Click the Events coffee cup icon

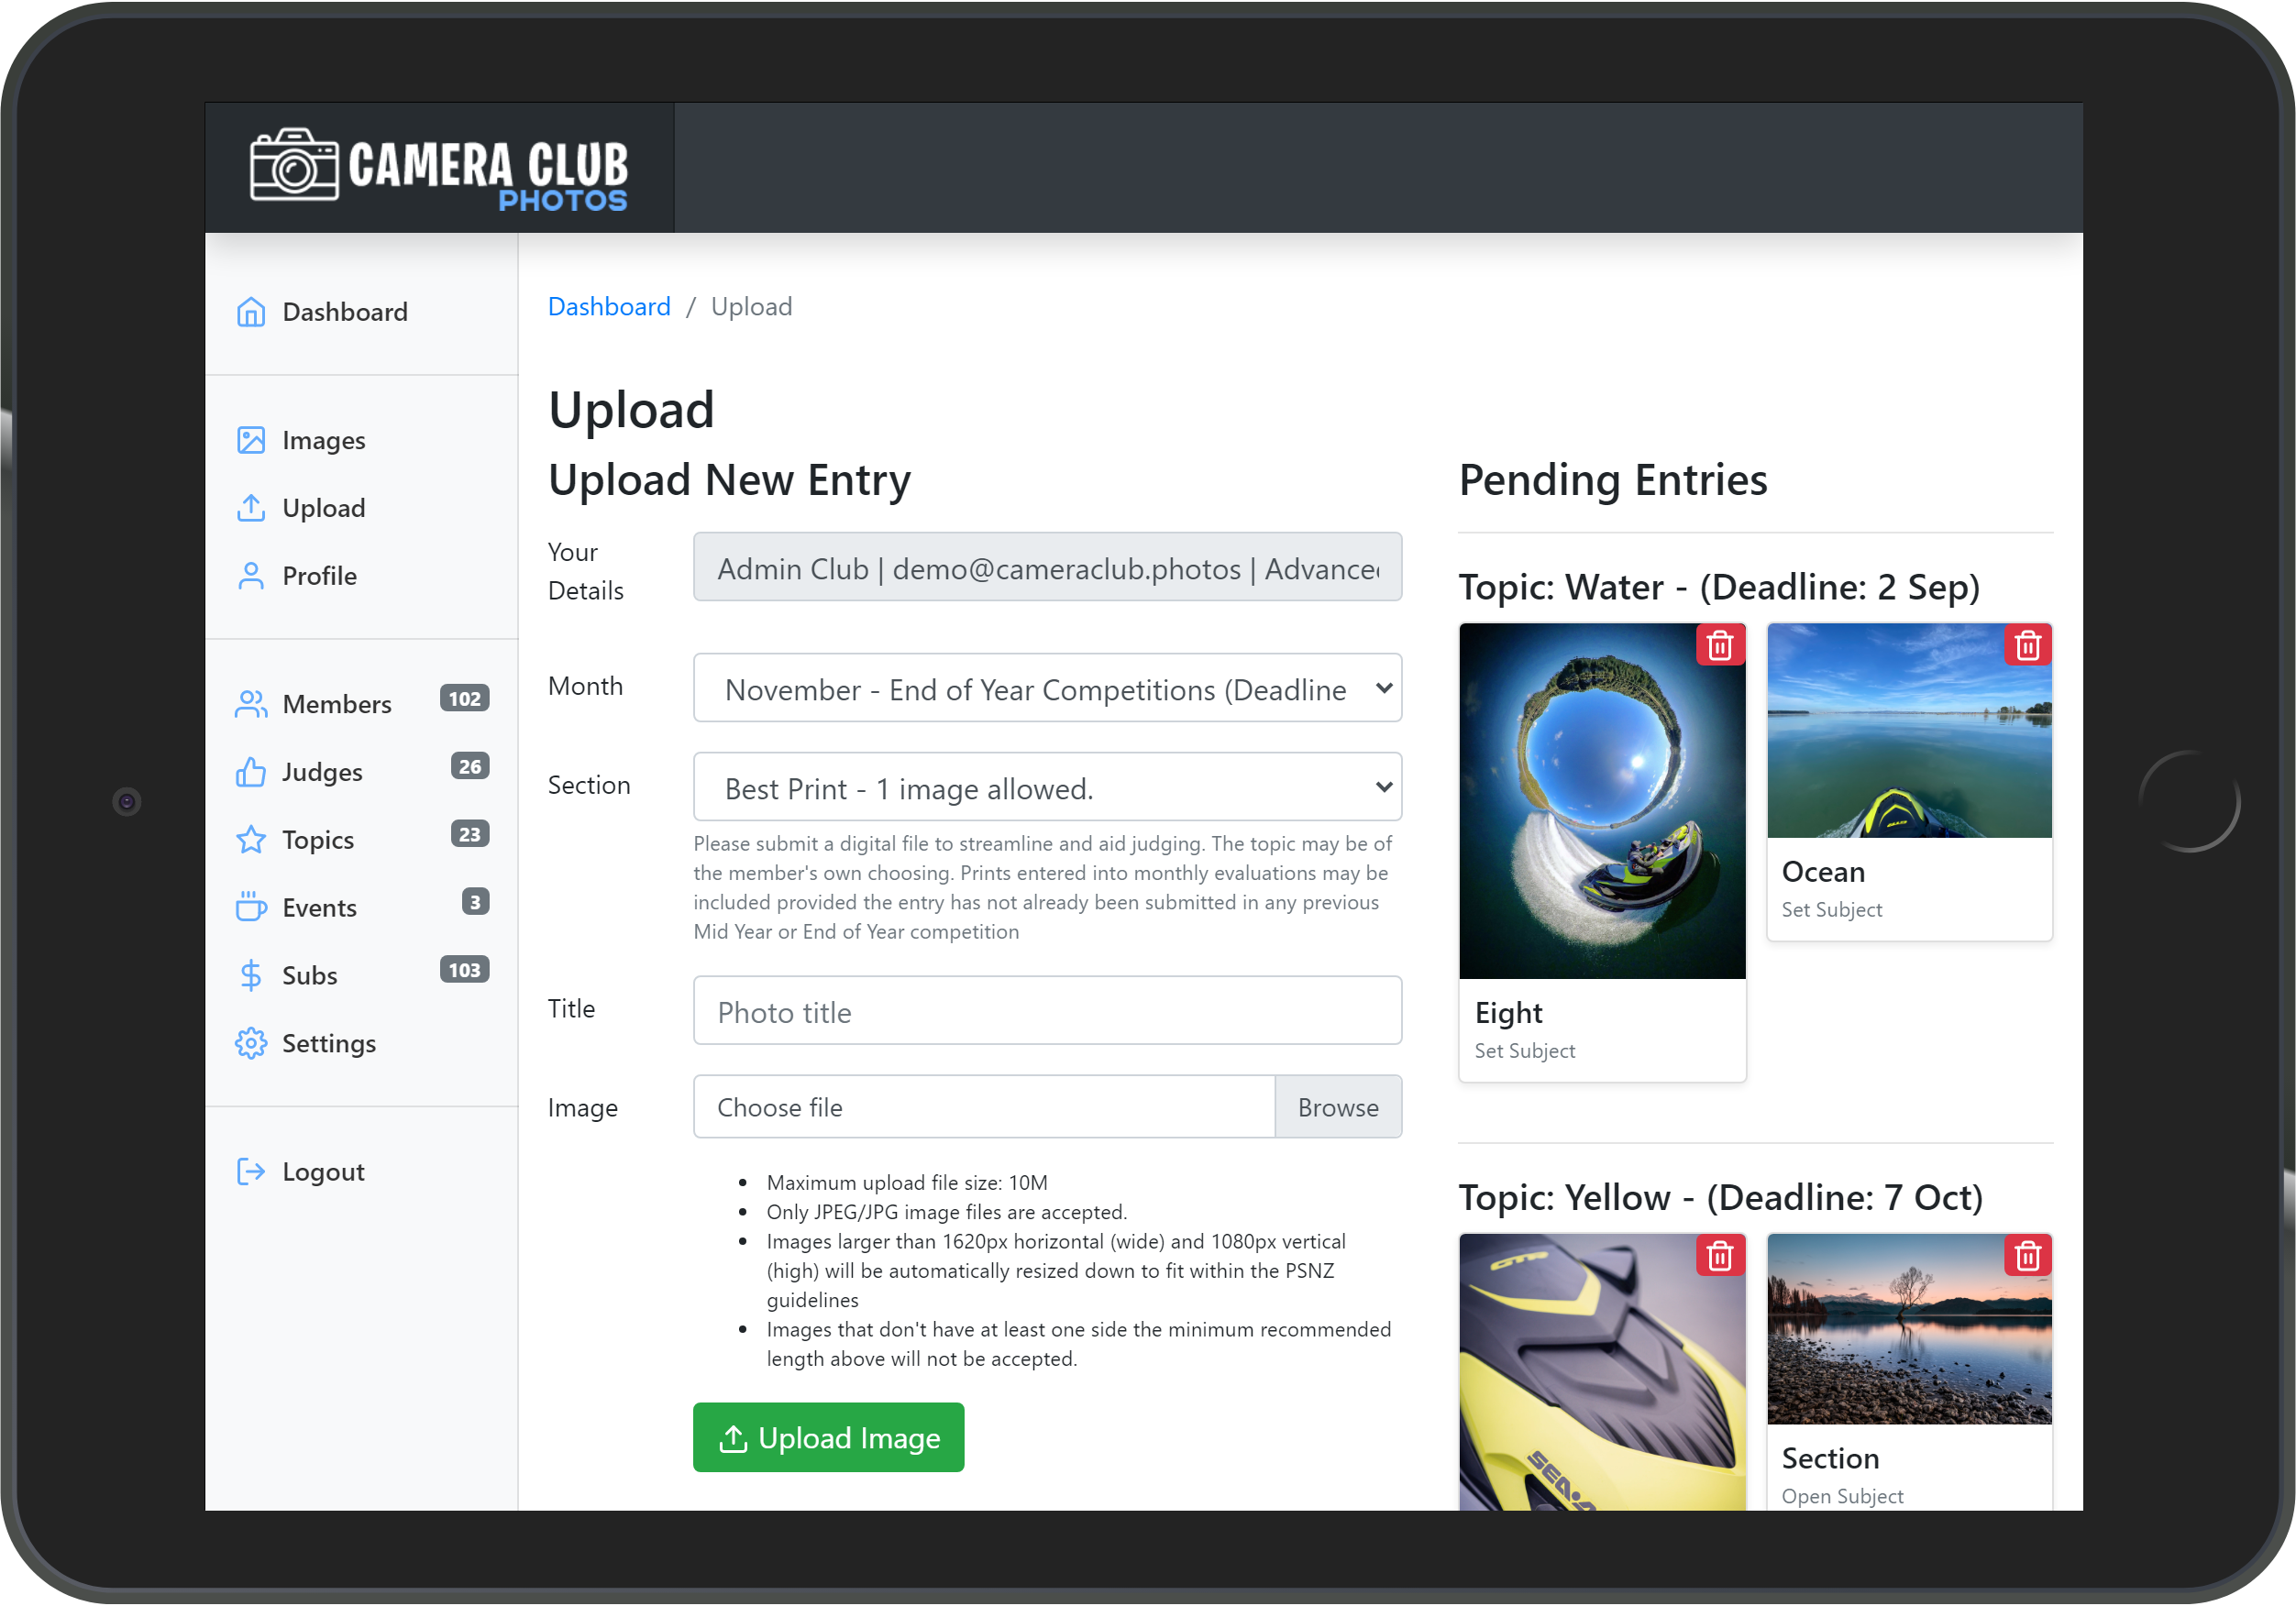pos(250,907)
